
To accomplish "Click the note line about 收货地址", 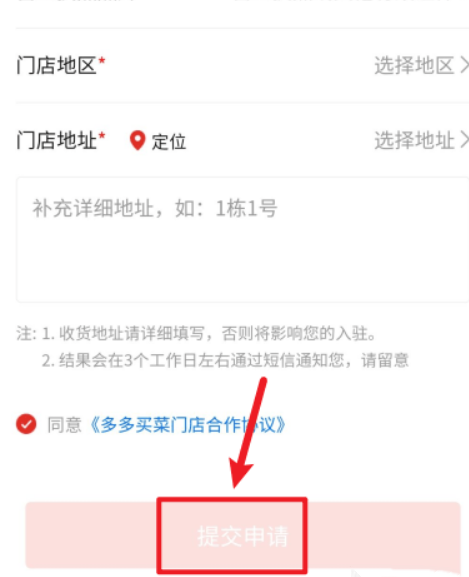I will [196, 333].
